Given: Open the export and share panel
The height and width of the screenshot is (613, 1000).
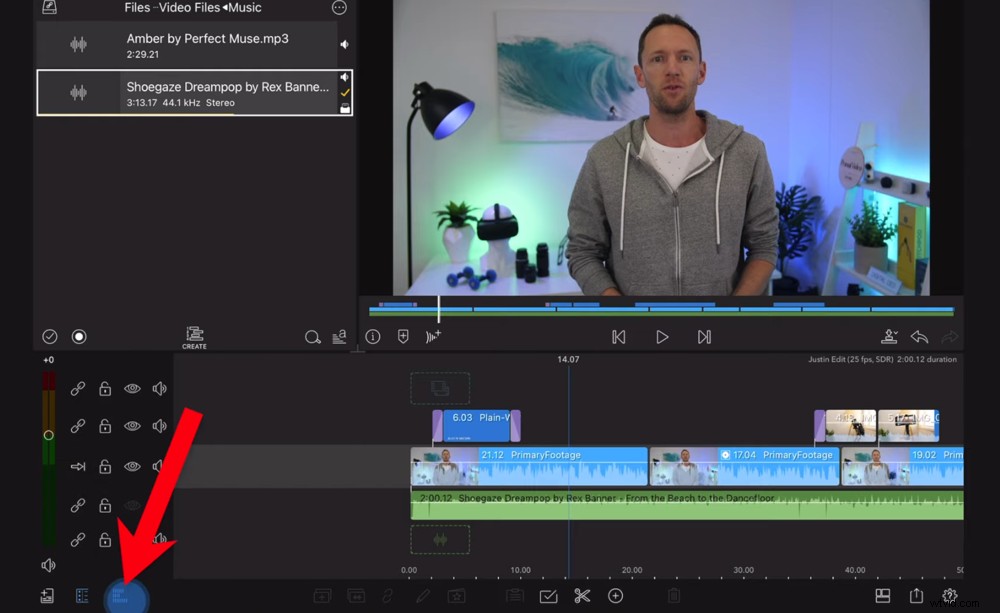Looking at the screenshot, I should point(916,595).
